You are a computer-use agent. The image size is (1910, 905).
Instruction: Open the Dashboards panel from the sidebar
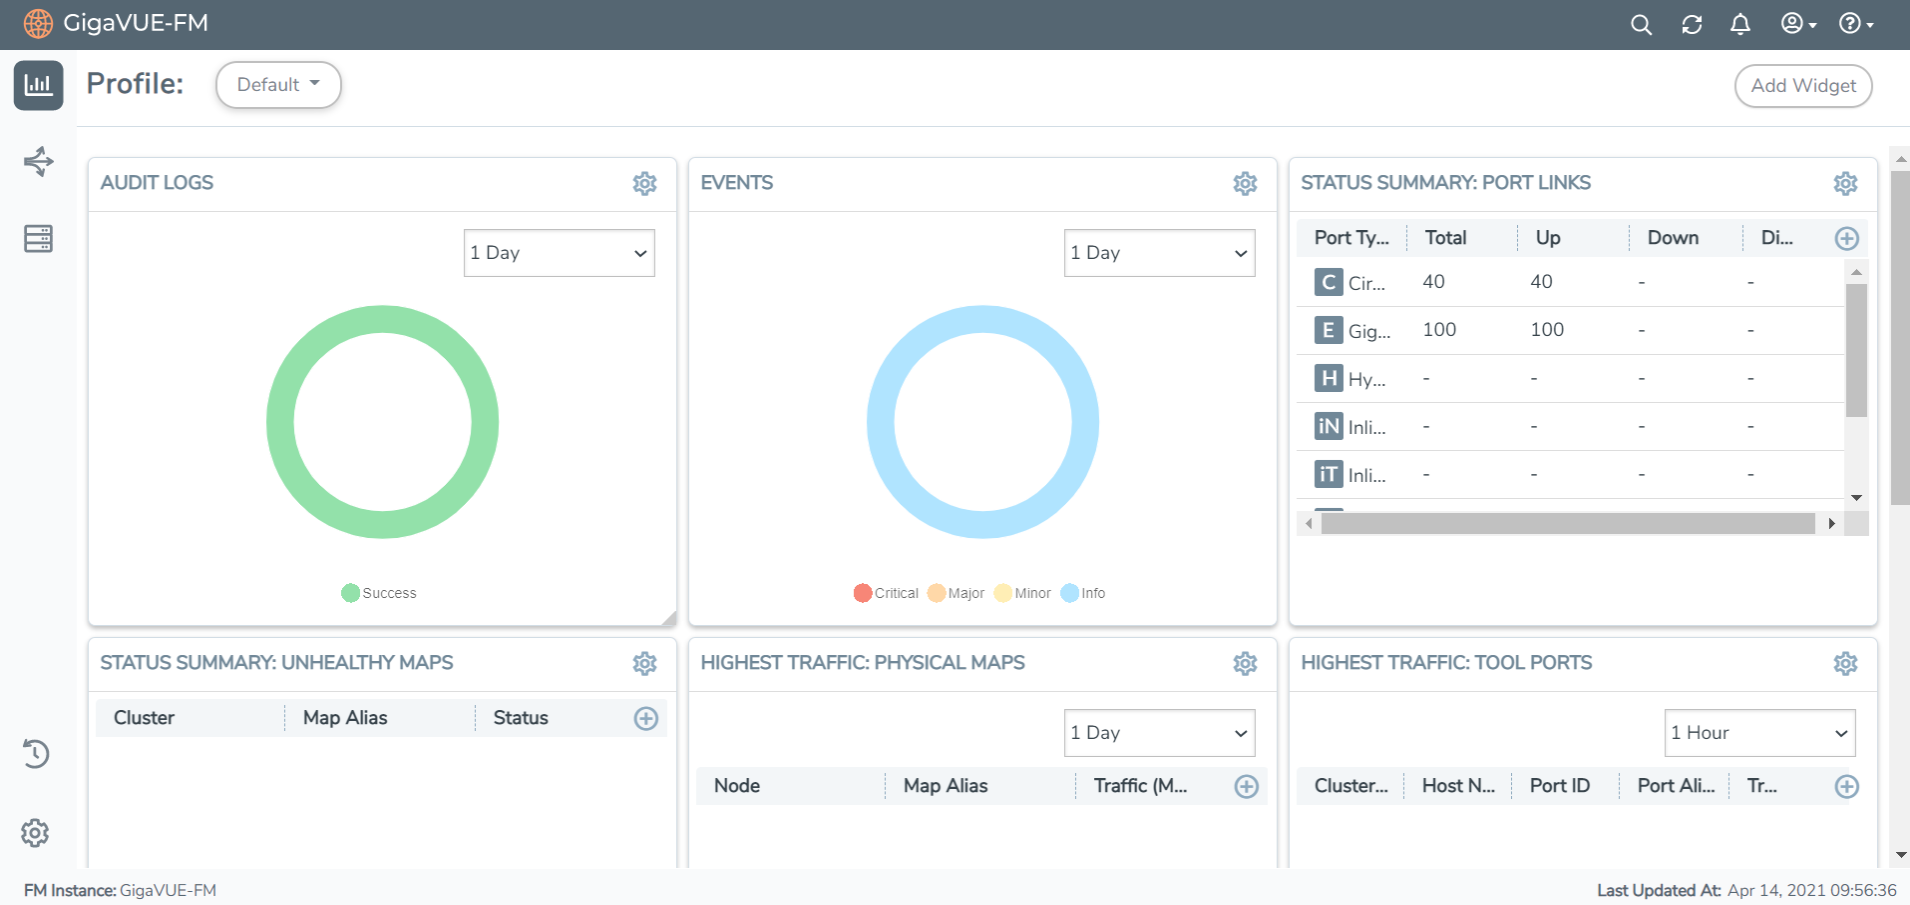coord(38,85)
